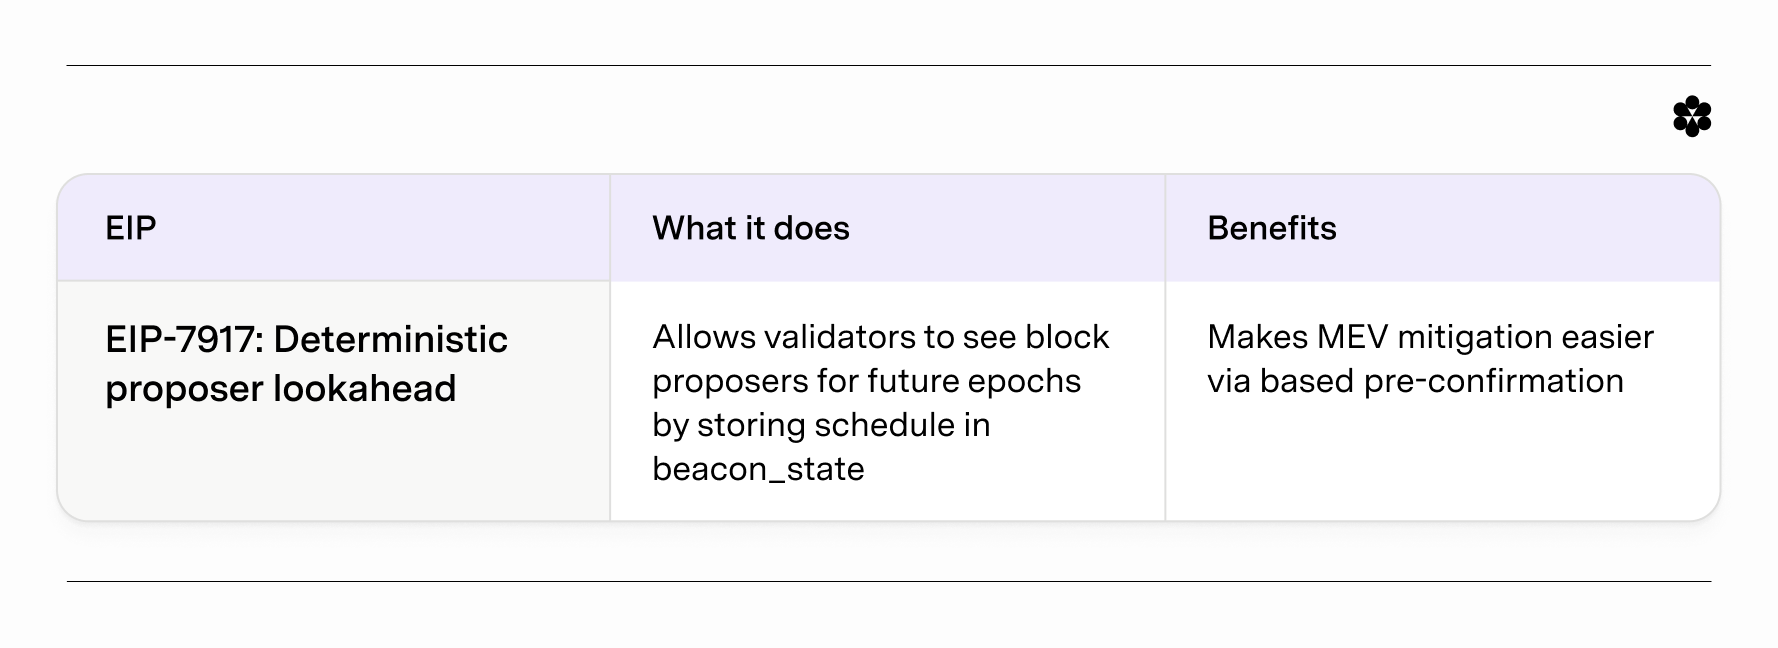Click the "Makes MEV mitigation easier" line
This screenshot has height=648, width=1778.
tap(1430, 337)
